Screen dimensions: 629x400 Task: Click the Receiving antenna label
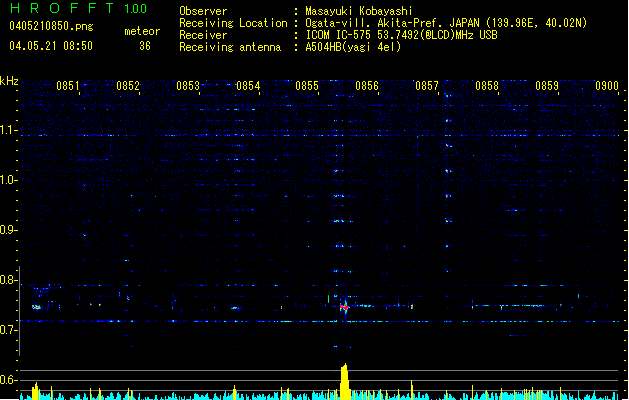[x=230, y=47]
